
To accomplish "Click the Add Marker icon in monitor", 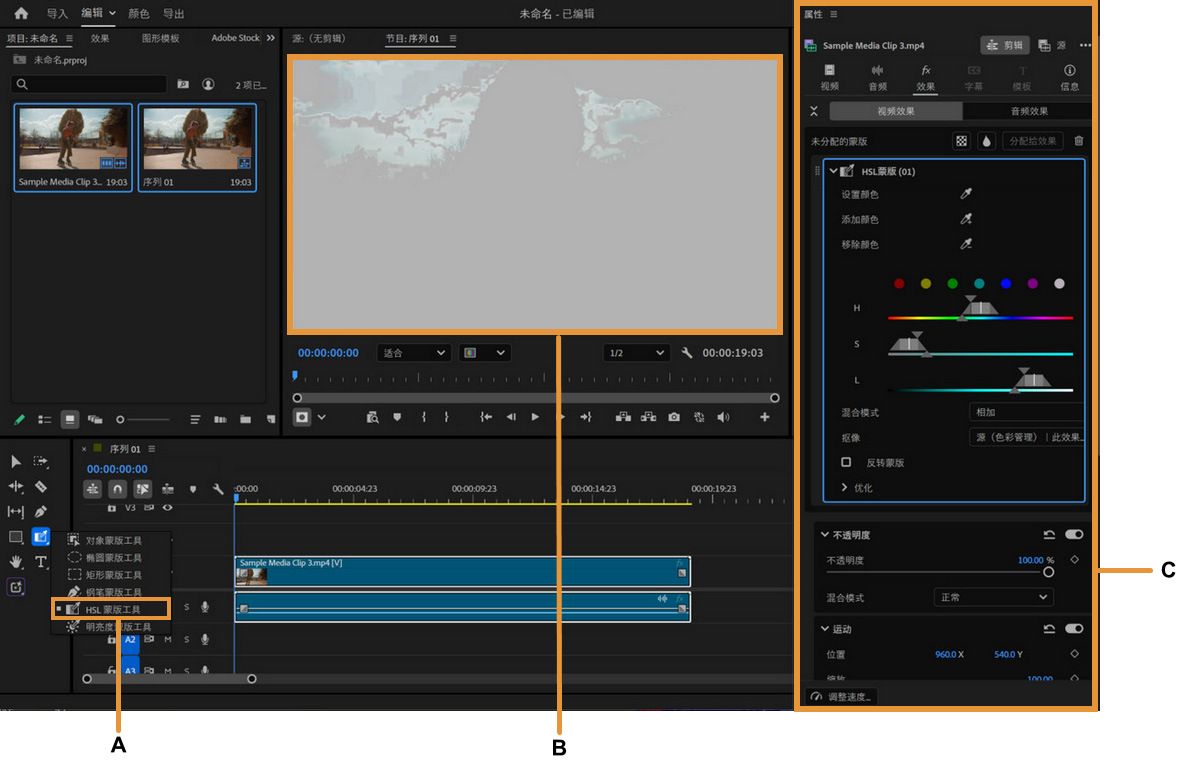I will [397, 417].
